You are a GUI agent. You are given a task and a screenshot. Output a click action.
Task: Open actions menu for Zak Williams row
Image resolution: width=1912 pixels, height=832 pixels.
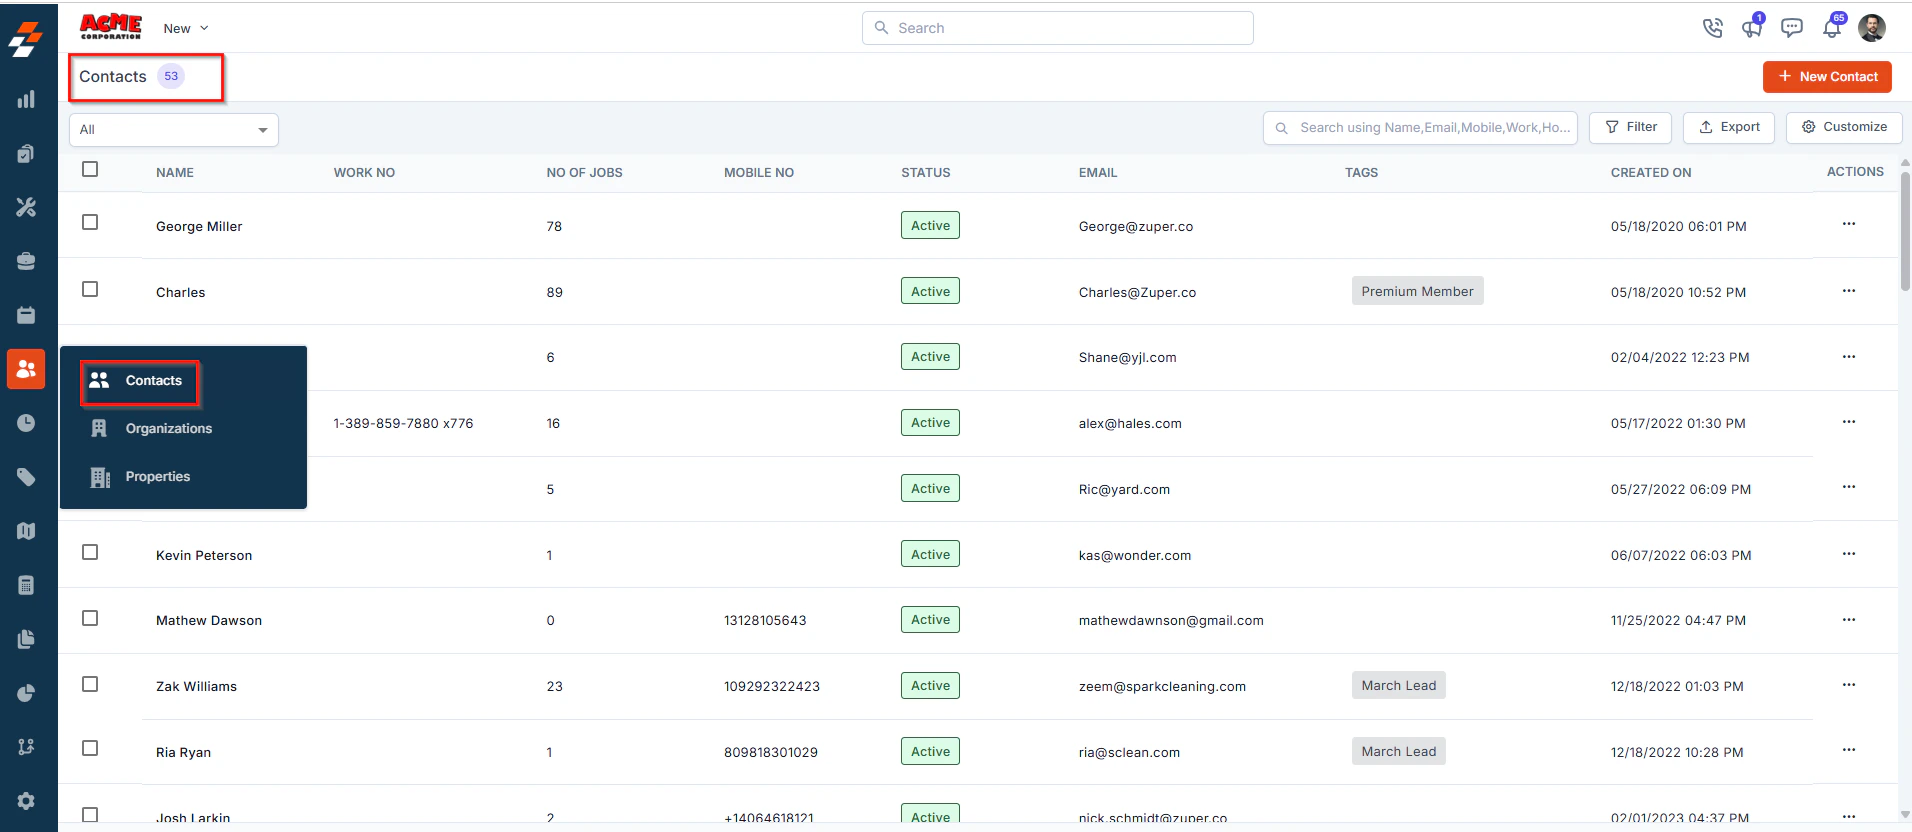click(x=1849, y=685)
